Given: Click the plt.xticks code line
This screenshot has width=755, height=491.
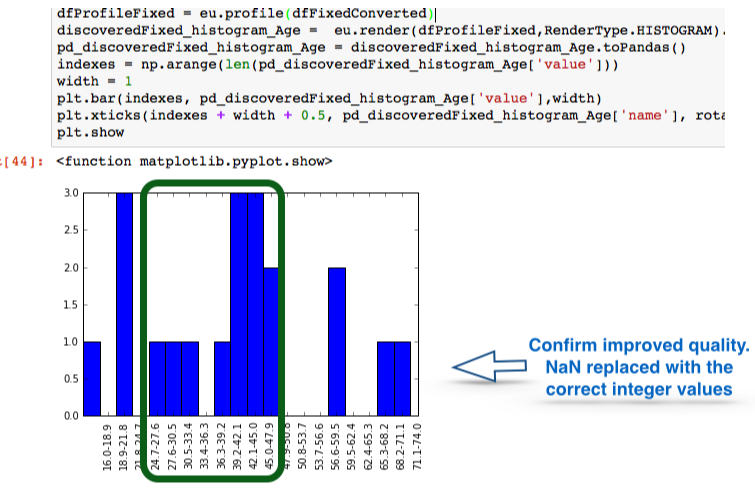Looking at the screenshot, I should [391, 116].
